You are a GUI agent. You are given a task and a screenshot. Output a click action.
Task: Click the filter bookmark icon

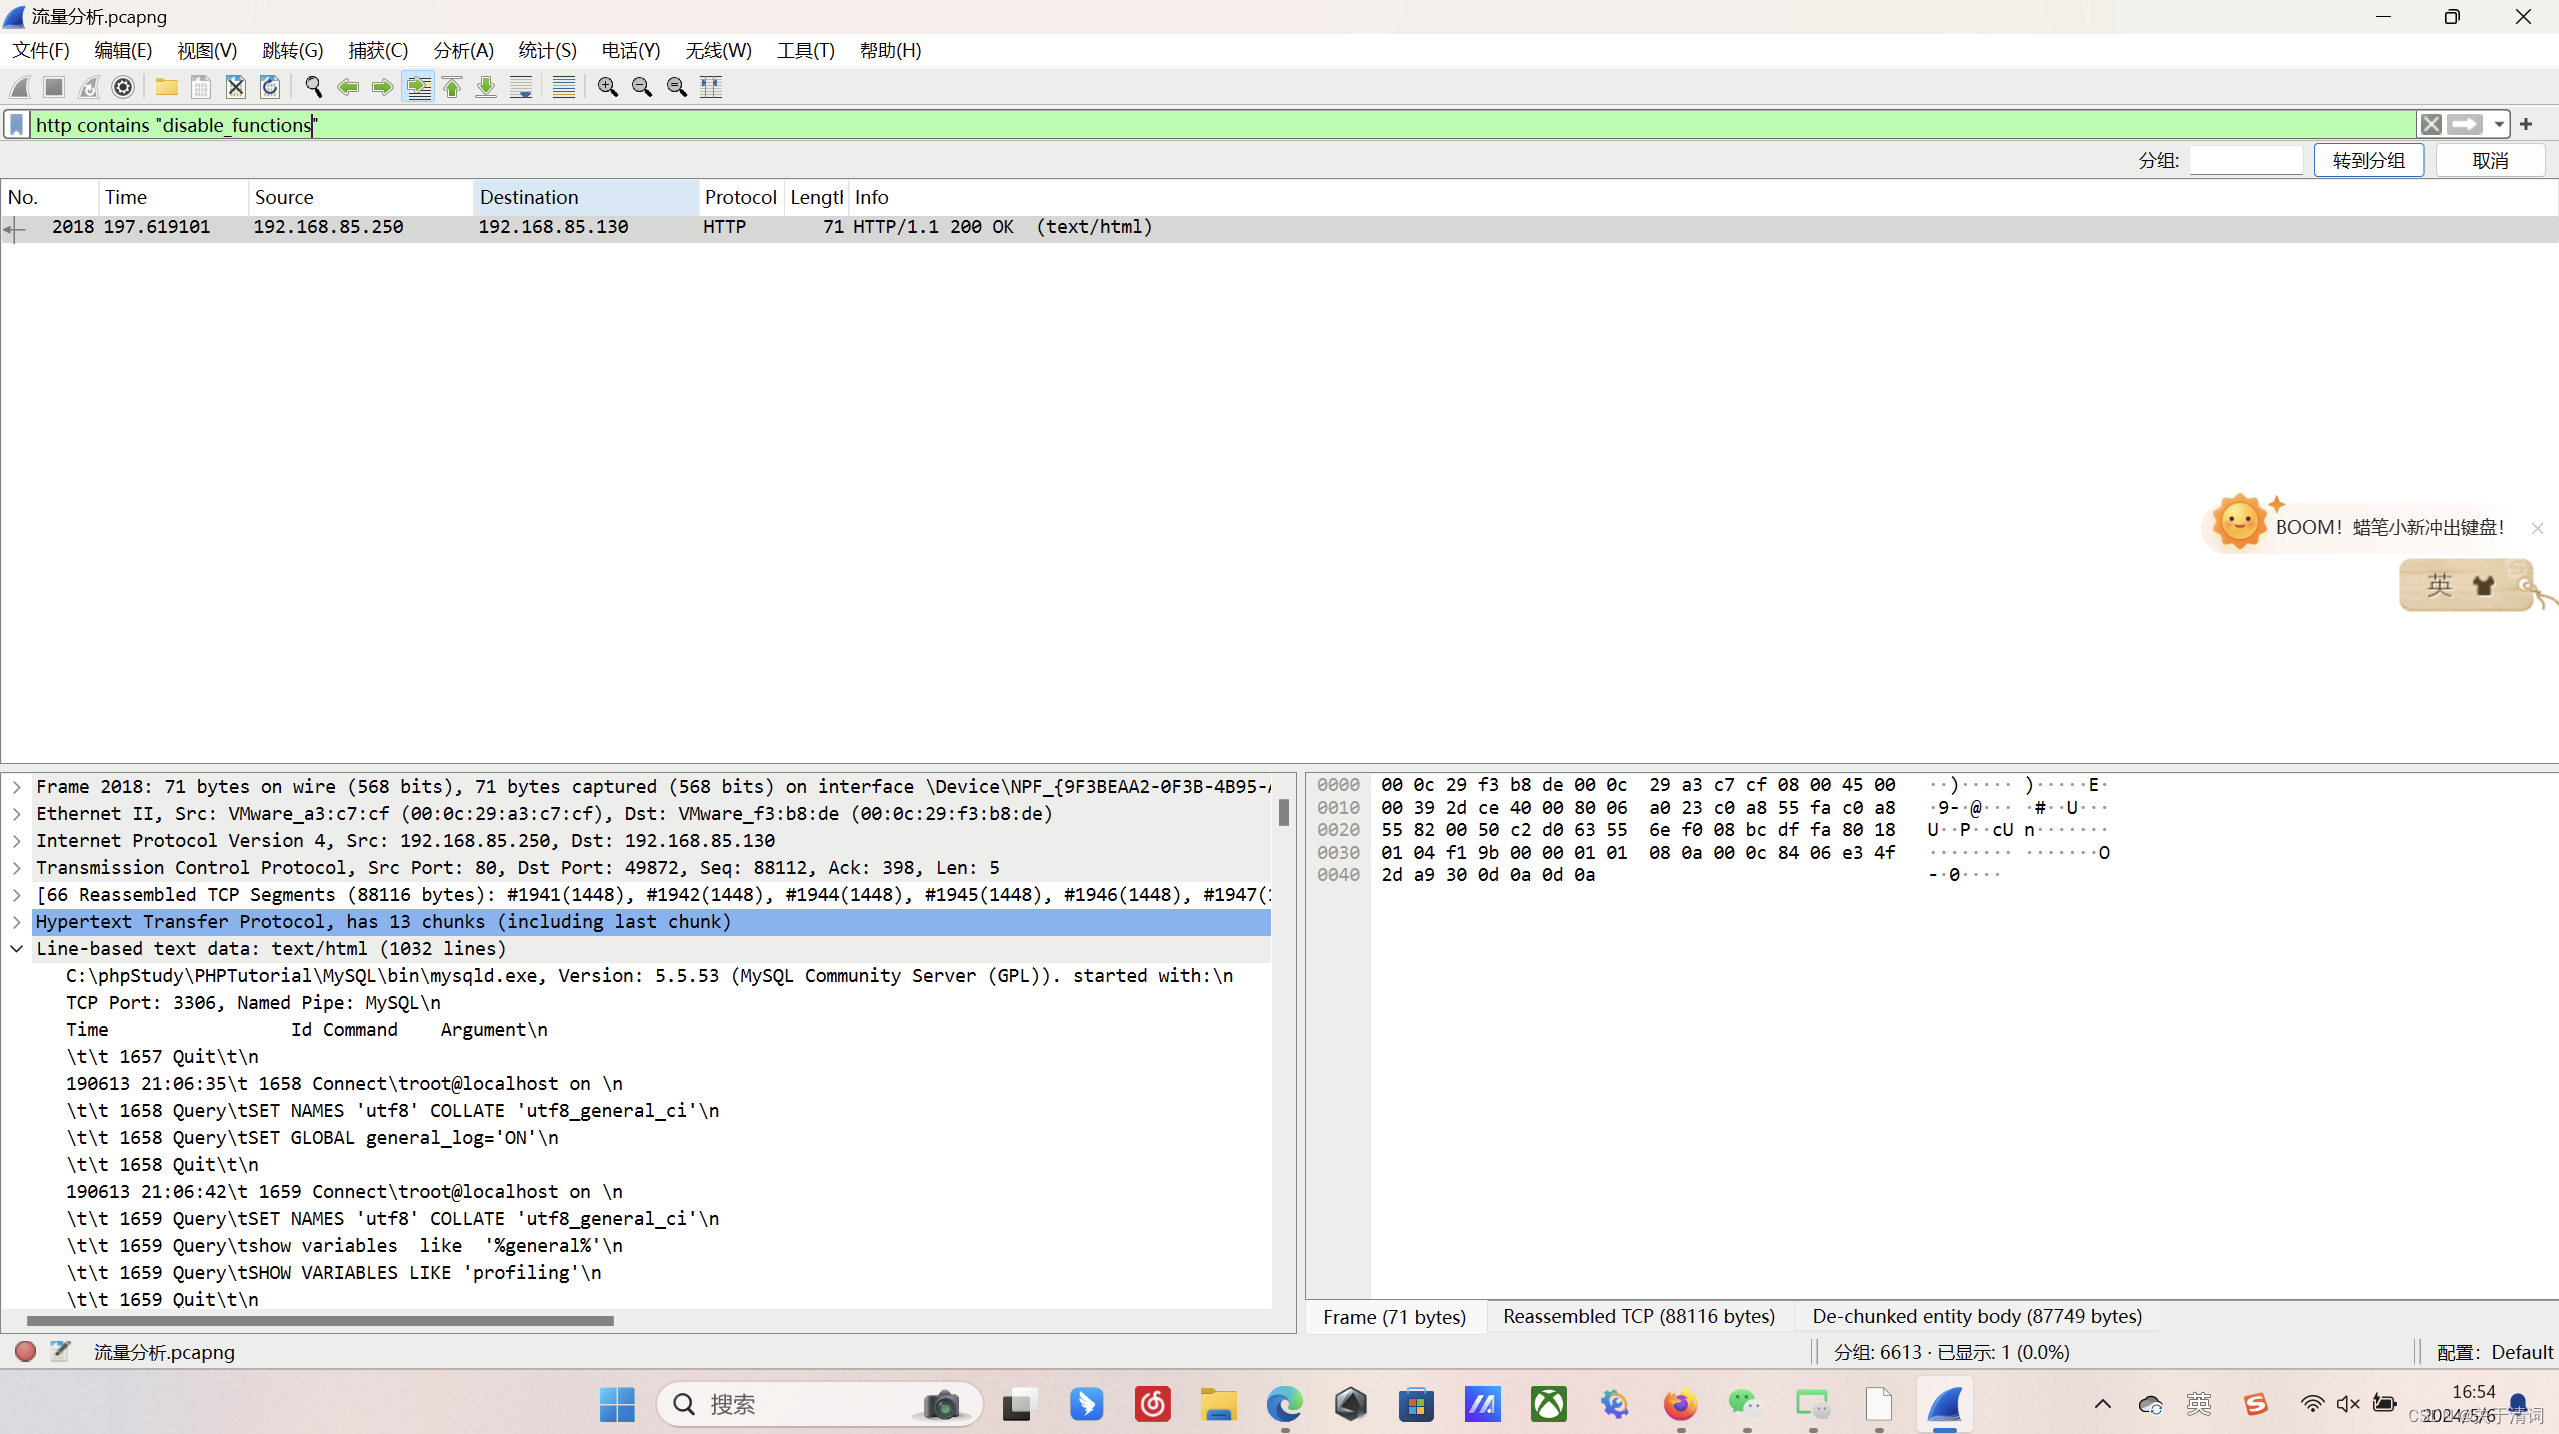click(17, 124)
